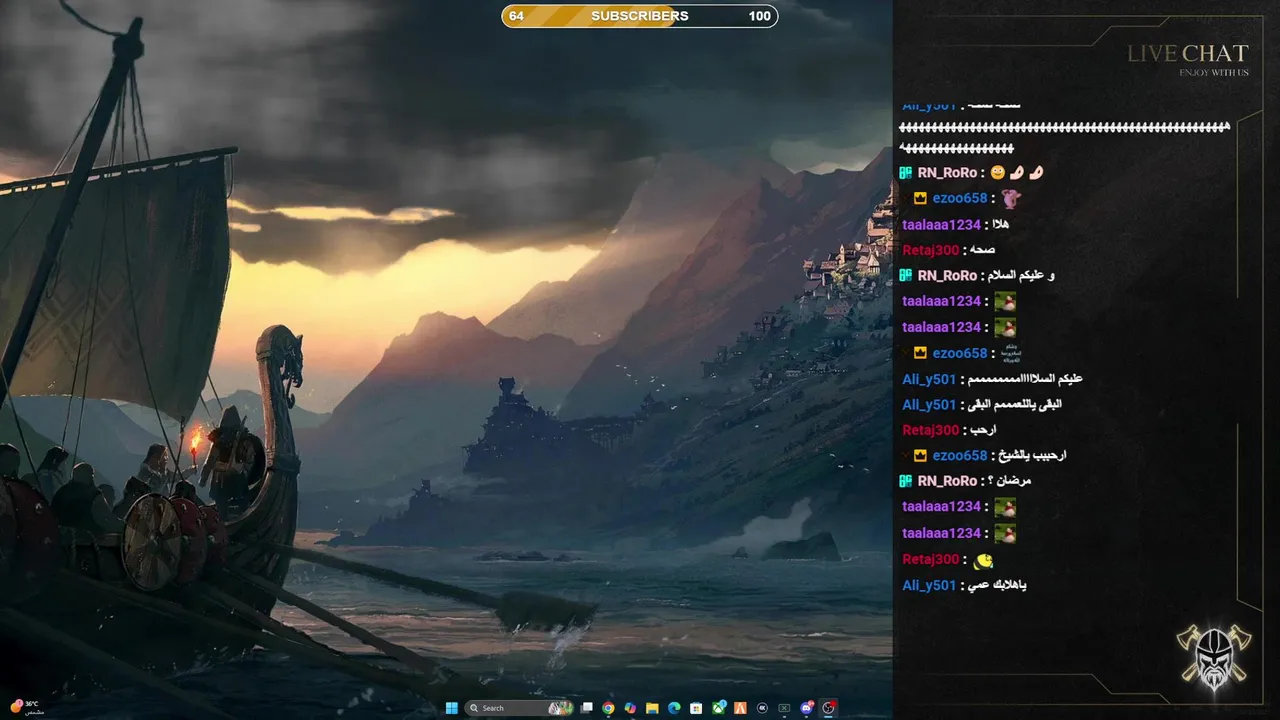The image size is (1280, 720).
Task: Open Microsoft Copilot from the taskbar
Action: [630, 708]
